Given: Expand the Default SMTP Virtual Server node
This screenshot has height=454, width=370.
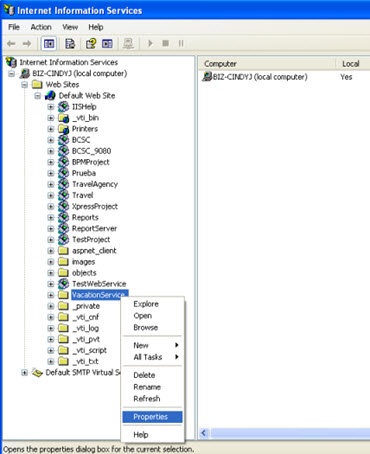Looking at the screenshot, I should pos(25,373).
